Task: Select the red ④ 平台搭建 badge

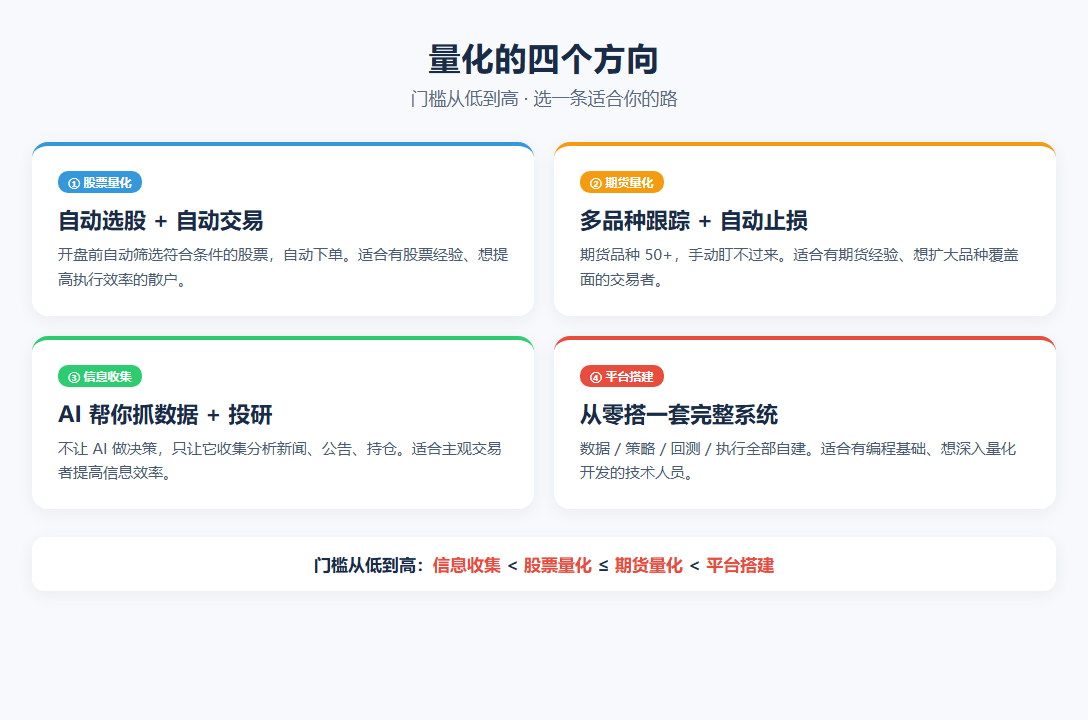Action: coord(622,377)
